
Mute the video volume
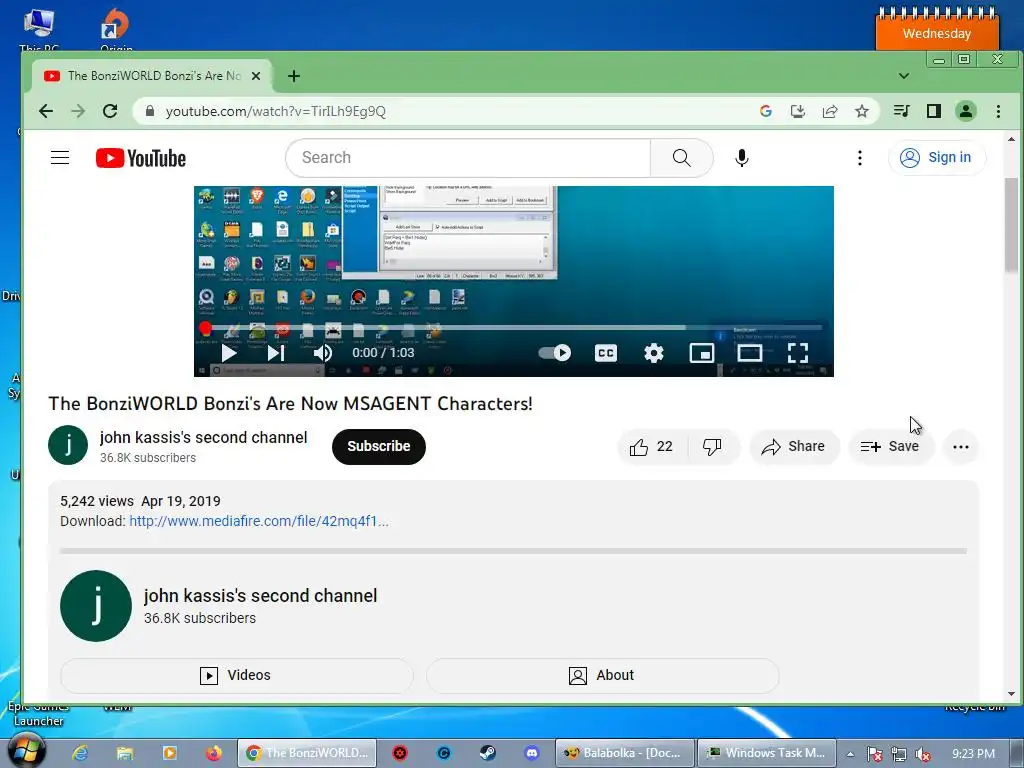tap(323, 353)
